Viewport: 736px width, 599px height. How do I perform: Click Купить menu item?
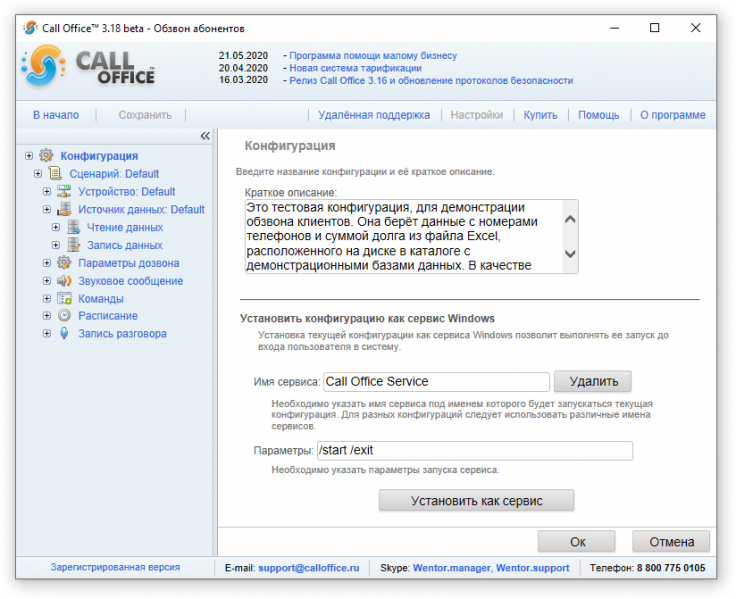pos(540,115)
